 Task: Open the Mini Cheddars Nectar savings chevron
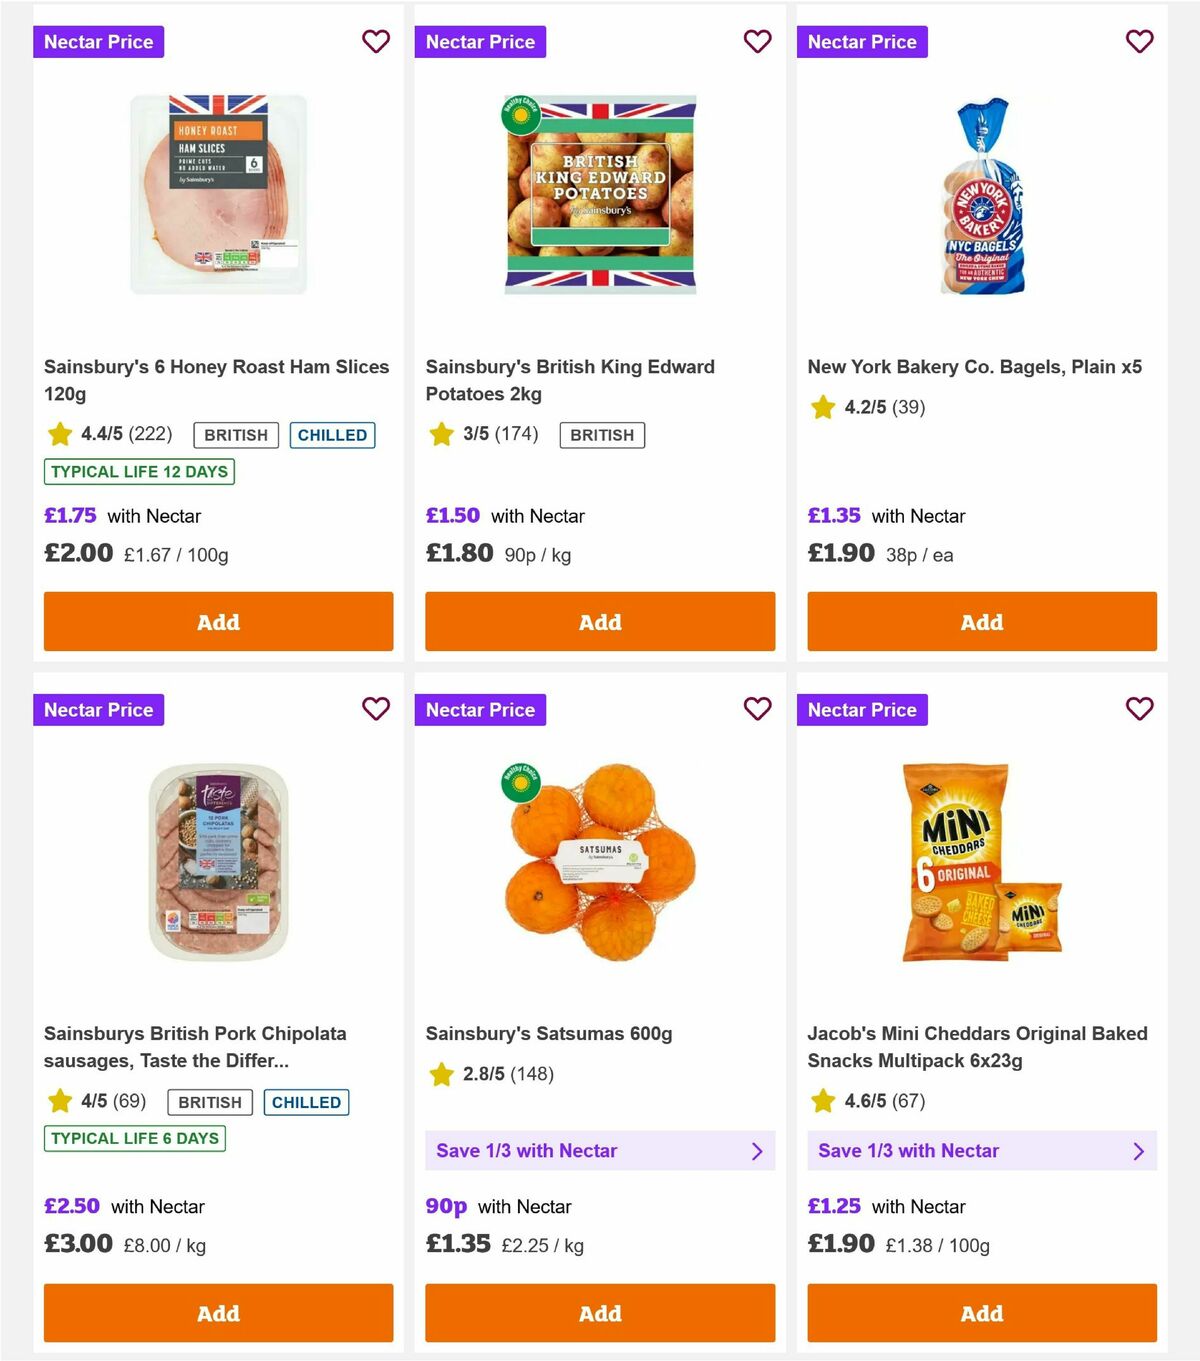point(1139,1151)
